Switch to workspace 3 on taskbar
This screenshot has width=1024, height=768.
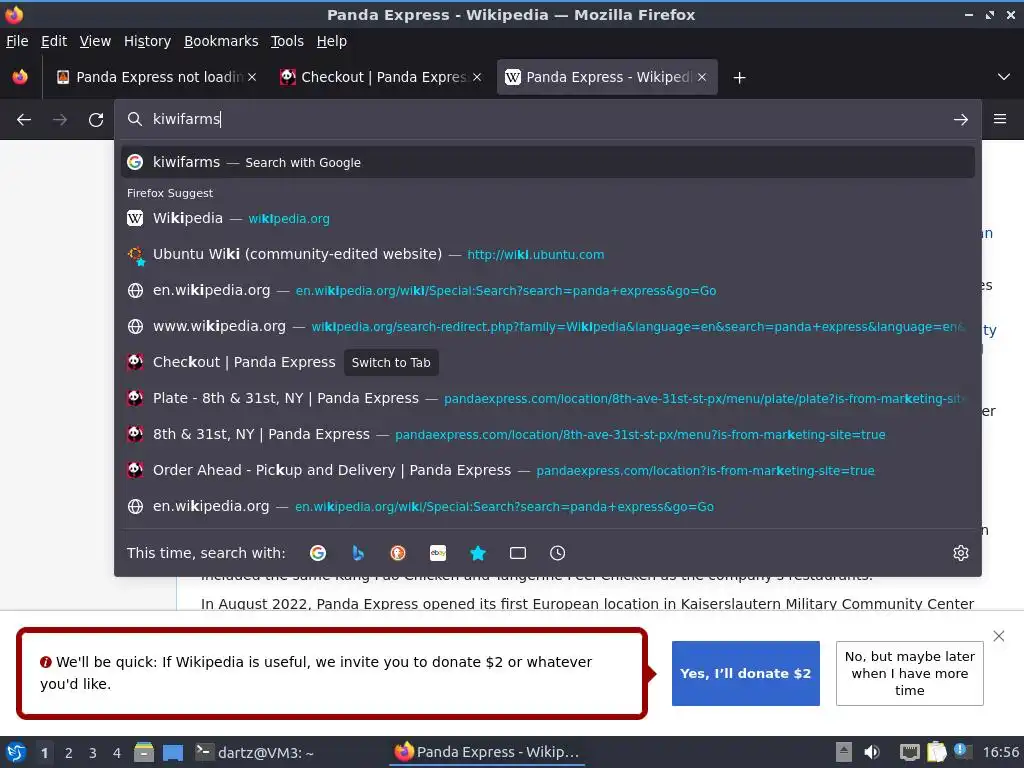click(x=93, y=753)
